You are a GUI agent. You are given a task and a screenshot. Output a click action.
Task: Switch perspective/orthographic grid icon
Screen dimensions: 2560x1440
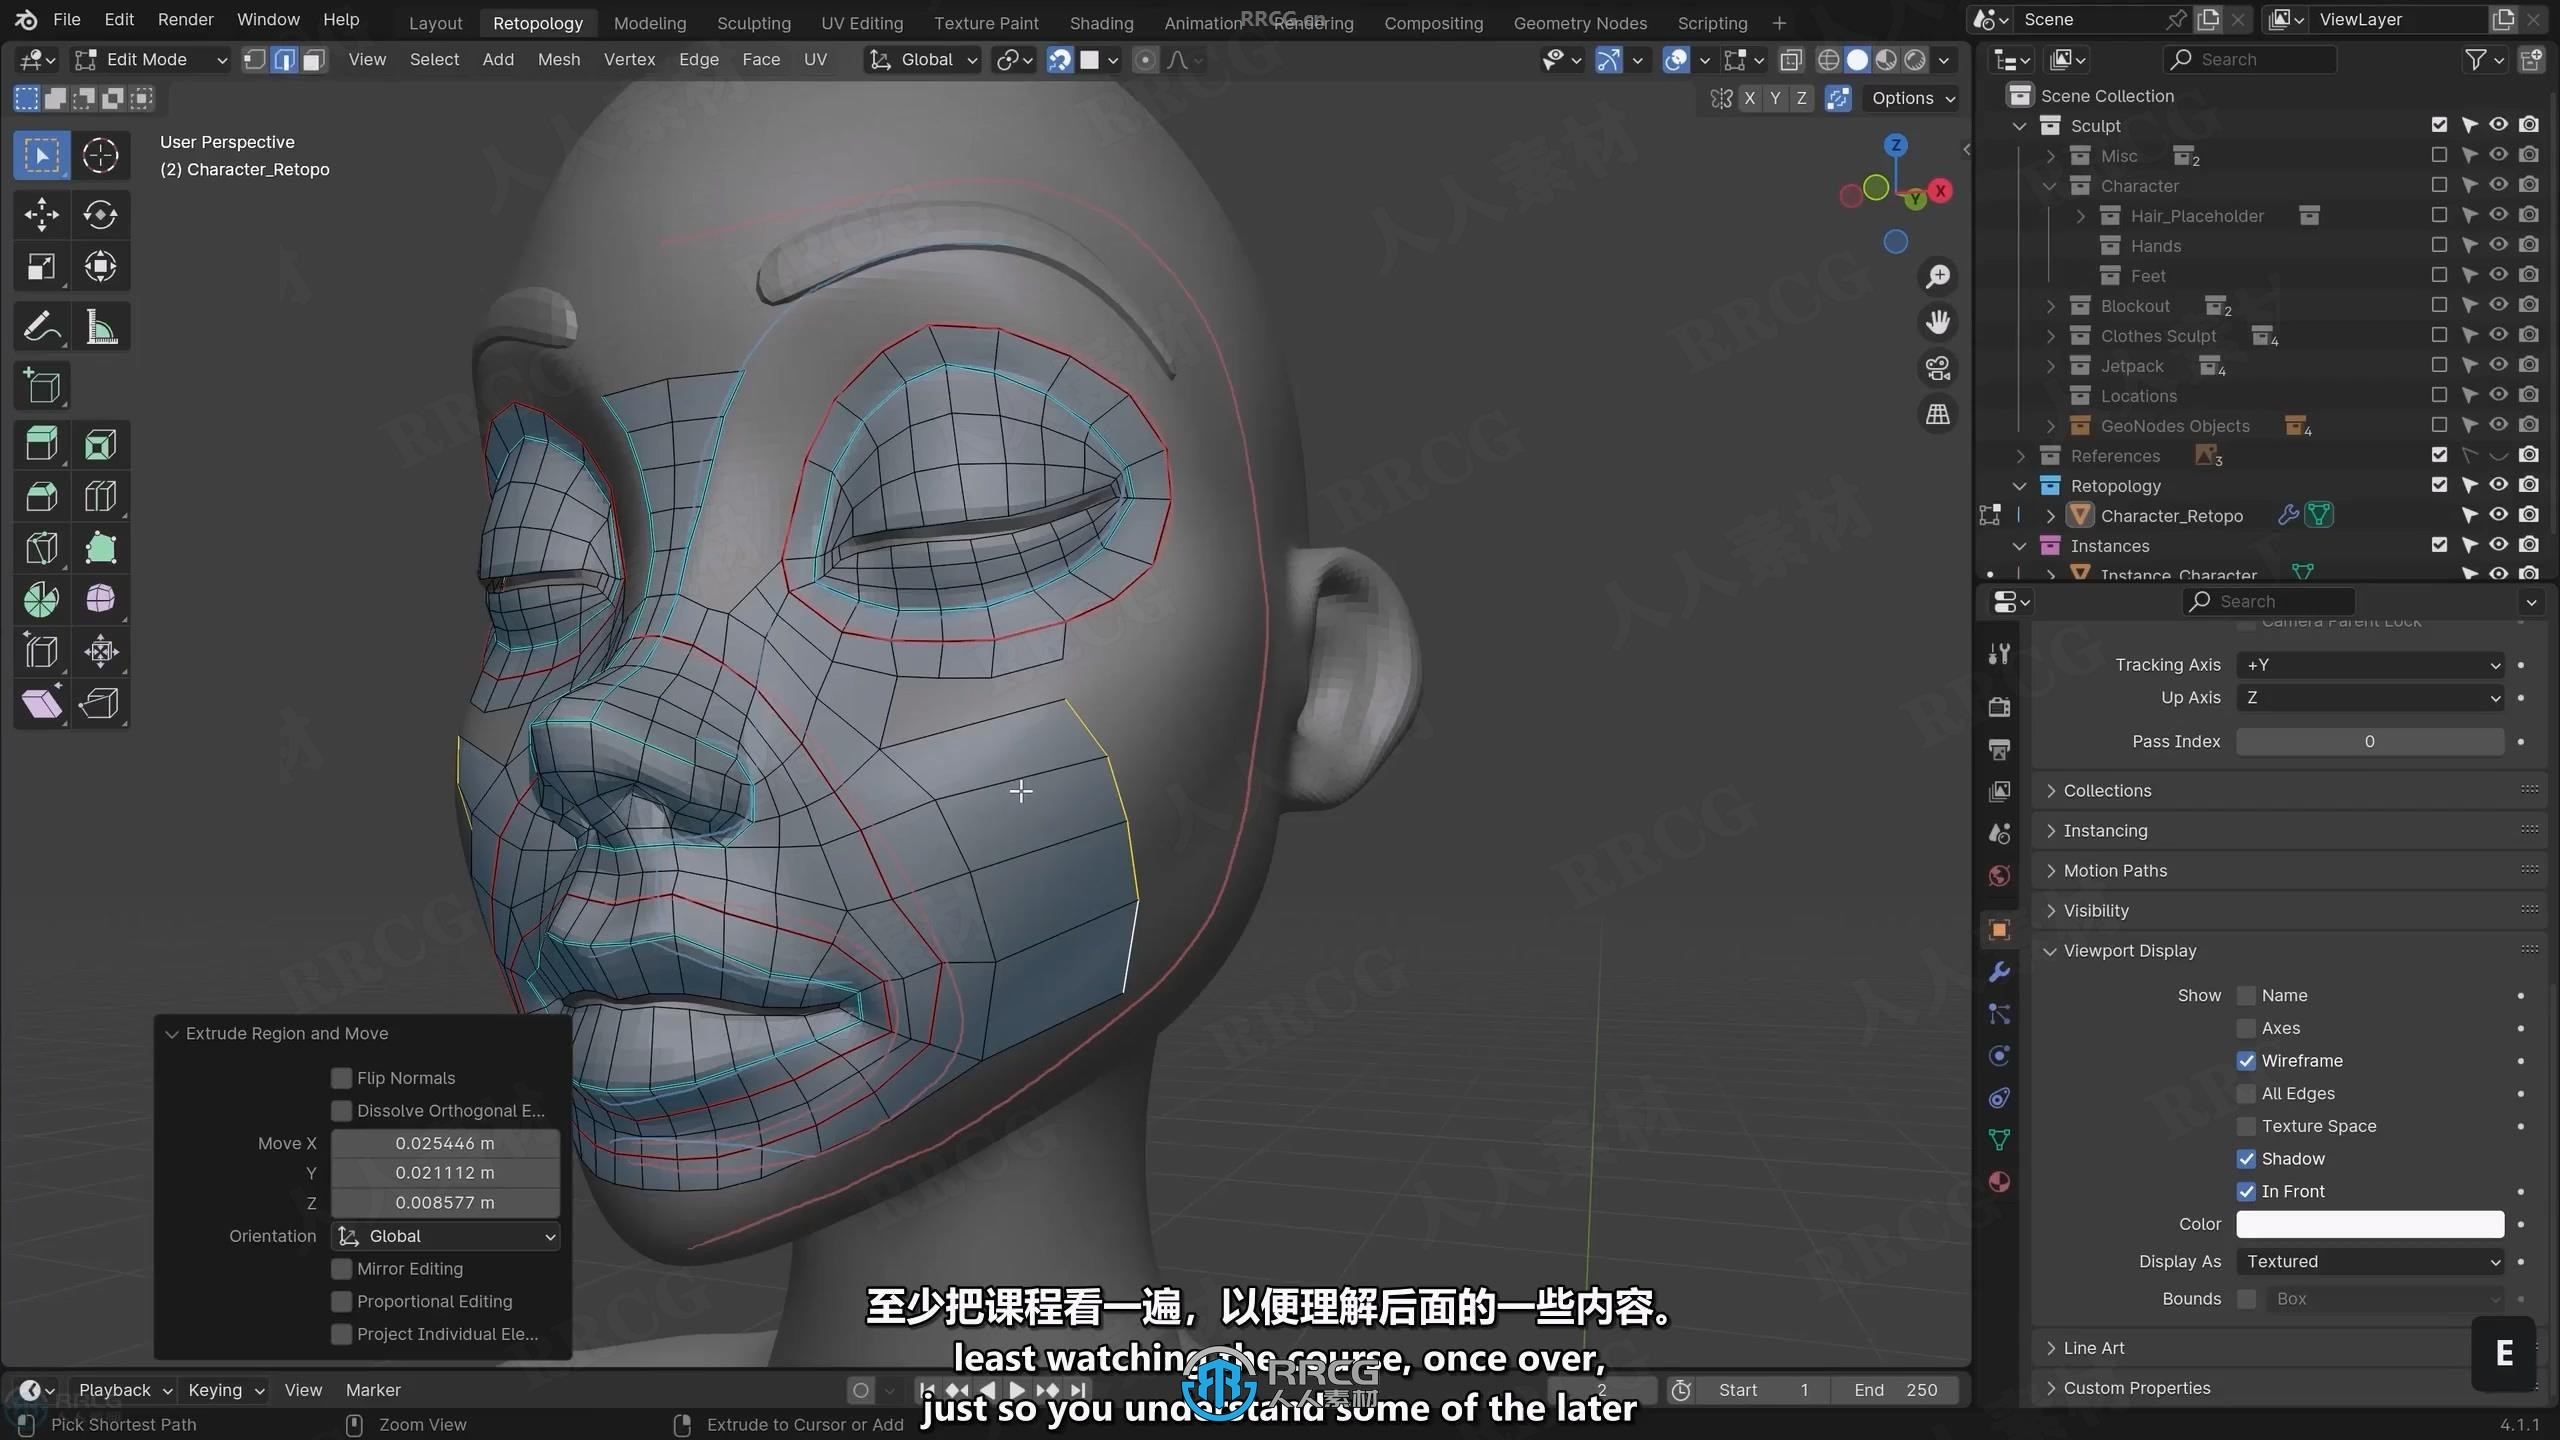click(1937, 414)
